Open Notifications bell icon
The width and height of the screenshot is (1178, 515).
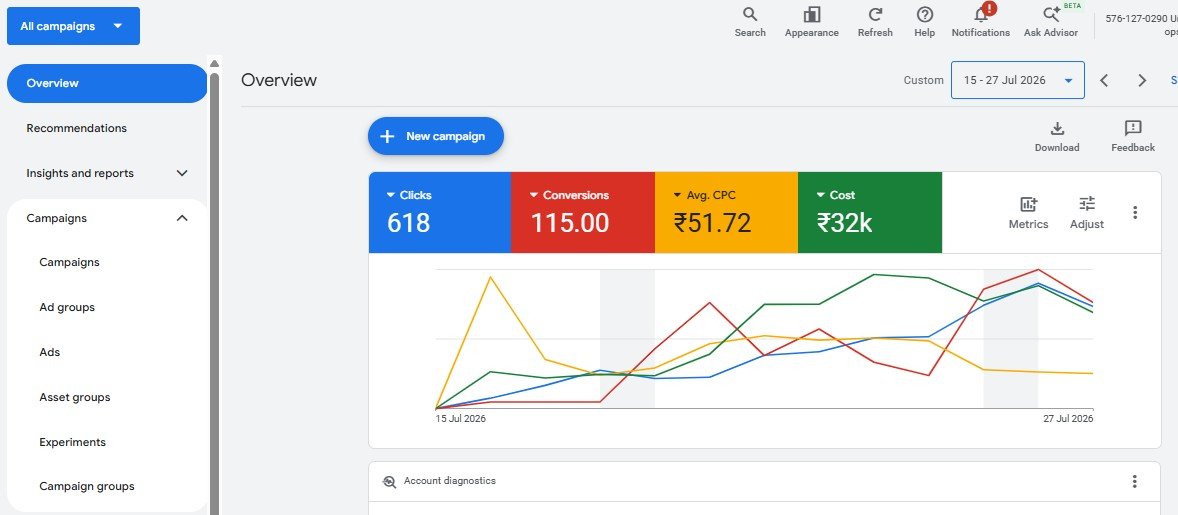981,14
